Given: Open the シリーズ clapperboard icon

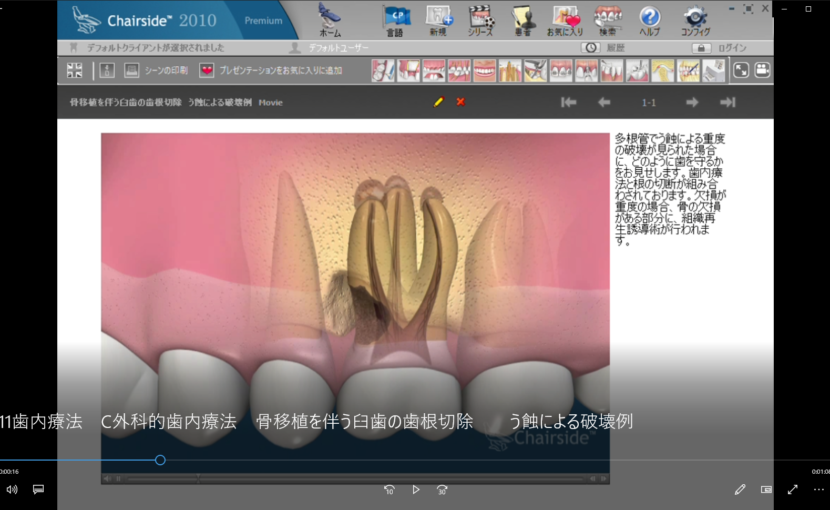Looking at the screenshot, I should (481, 20).
